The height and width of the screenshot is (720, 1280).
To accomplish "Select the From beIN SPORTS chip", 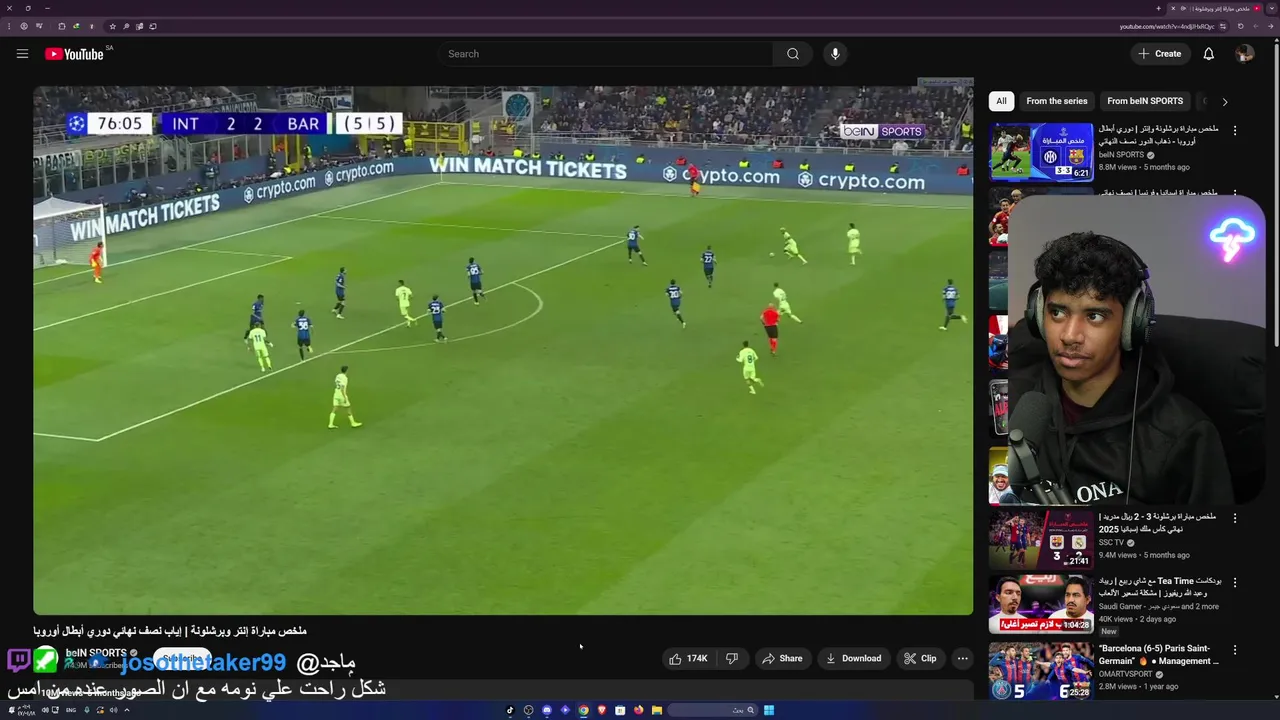I will pyautogui.click(x=1145, y=101).
